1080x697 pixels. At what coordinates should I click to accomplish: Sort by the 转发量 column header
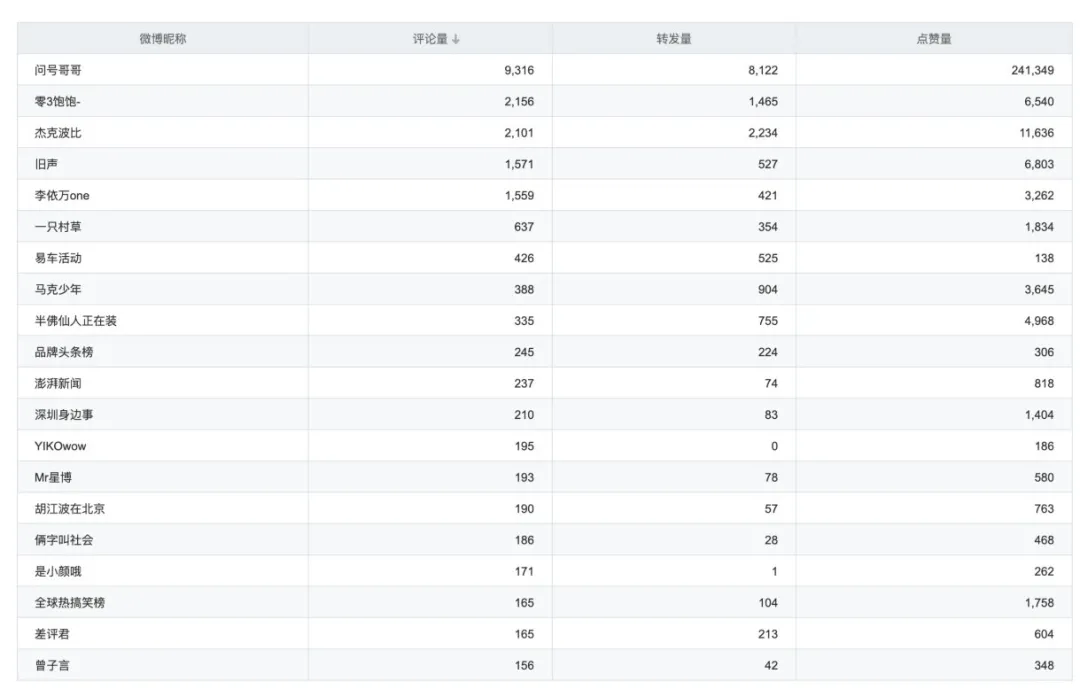point(673,39)
